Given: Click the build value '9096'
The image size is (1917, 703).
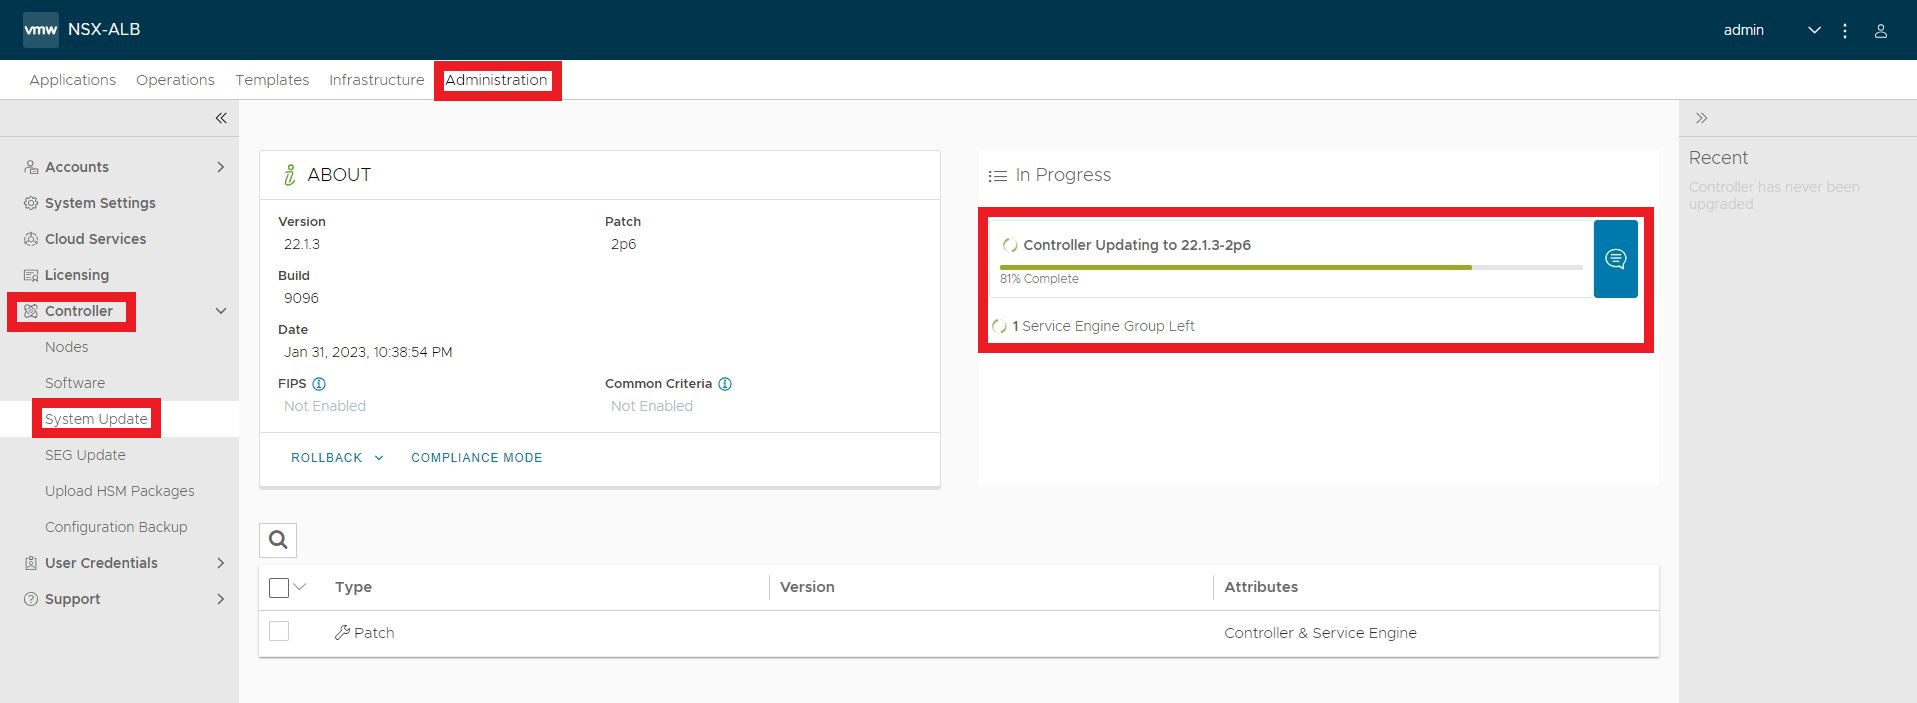Looking at the screenshot, I should (x=301, y=298).
